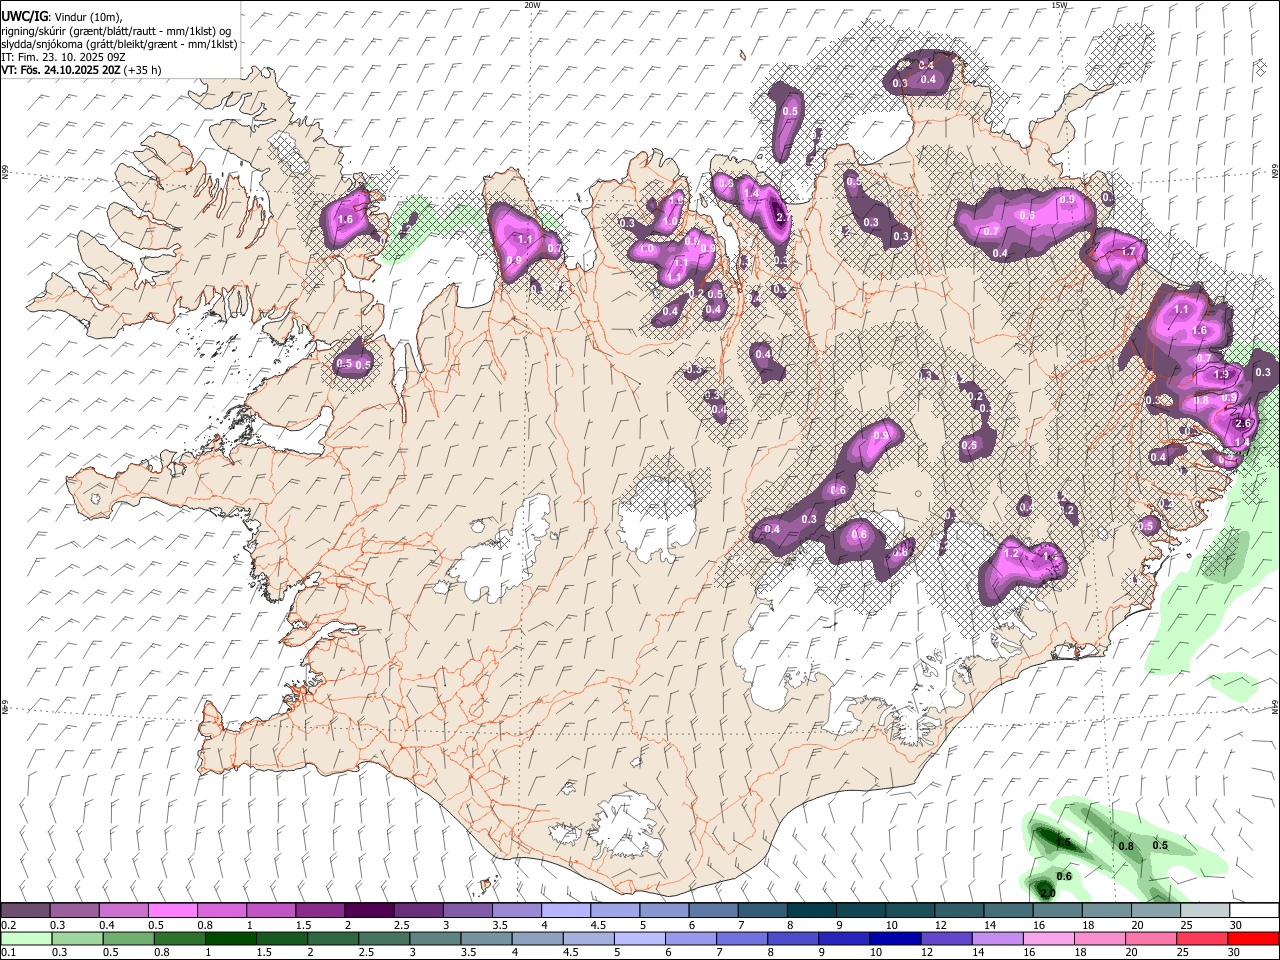1280x960 pixels.
Task: Select the darkest purple snow swatch between 2 and 2.5
Action: click(368, 910)
